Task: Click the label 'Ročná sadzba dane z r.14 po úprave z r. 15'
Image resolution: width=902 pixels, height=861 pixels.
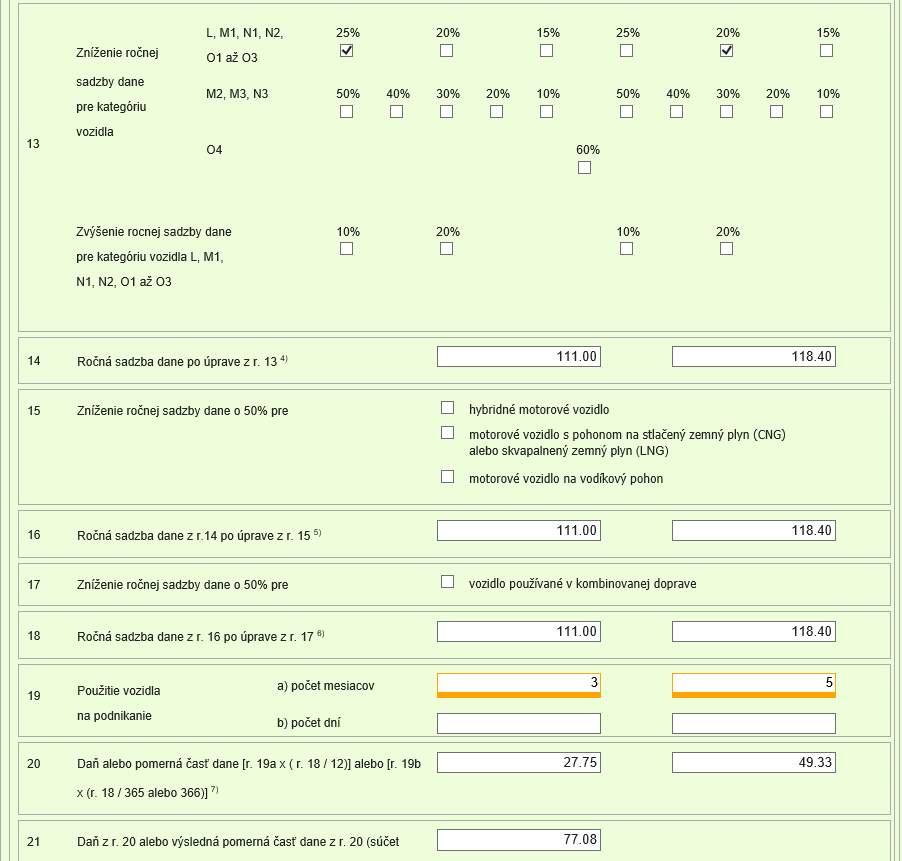Action: [194, 535]
